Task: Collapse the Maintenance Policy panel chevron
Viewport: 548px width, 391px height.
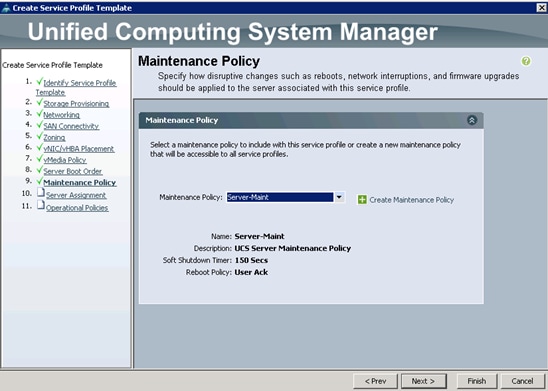Action: click(x=472, y=120)
